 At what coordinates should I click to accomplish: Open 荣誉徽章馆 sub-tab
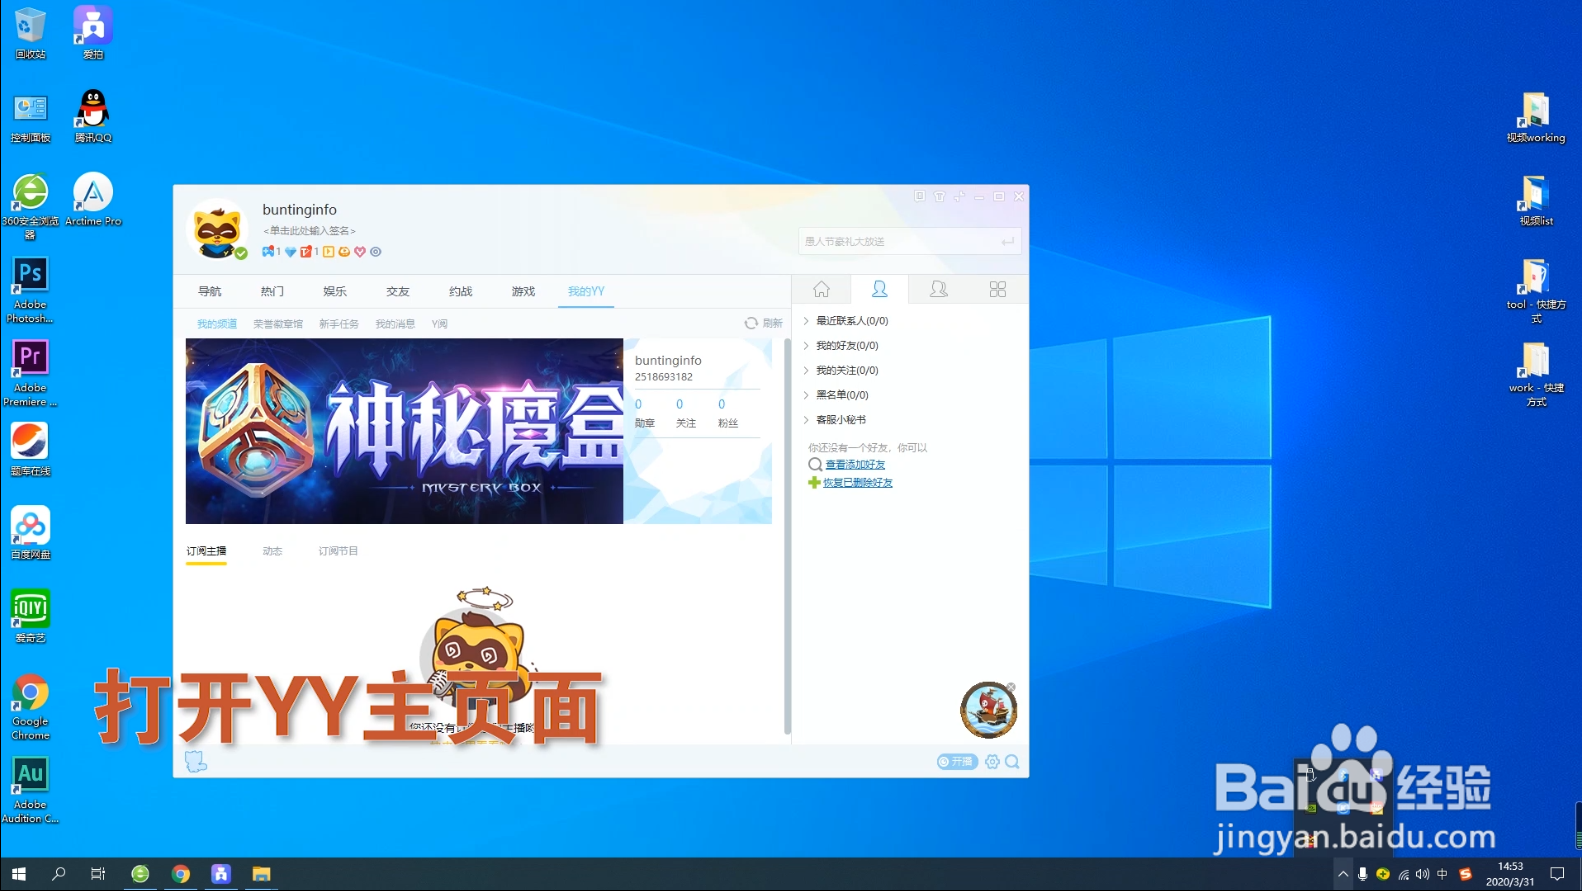[x=278, y=324]
